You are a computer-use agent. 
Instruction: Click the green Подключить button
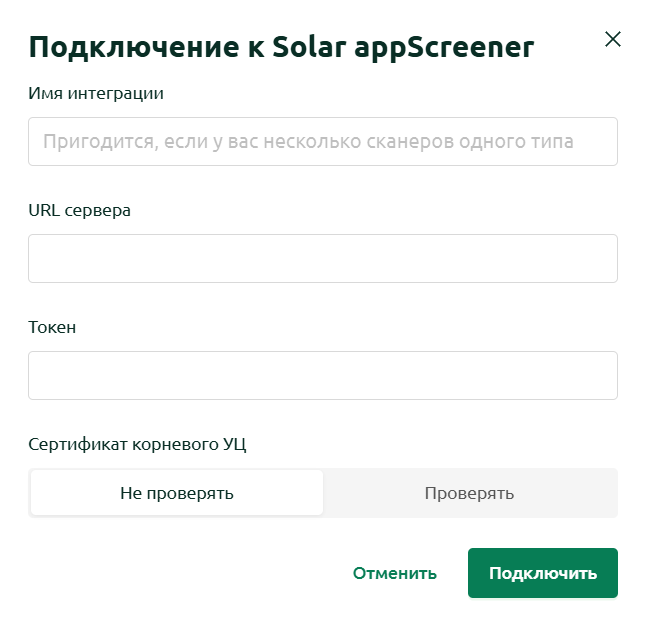(543, 573)
